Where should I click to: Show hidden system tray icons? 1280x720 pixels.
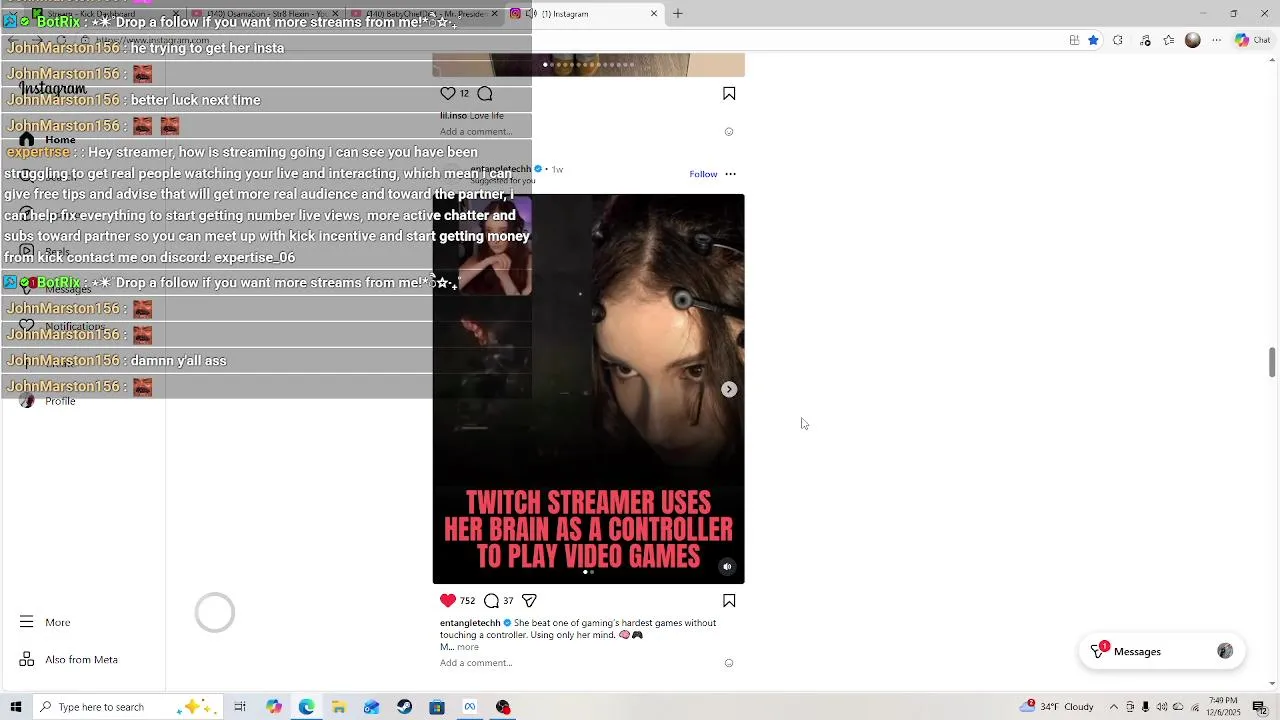[1114, 707]
